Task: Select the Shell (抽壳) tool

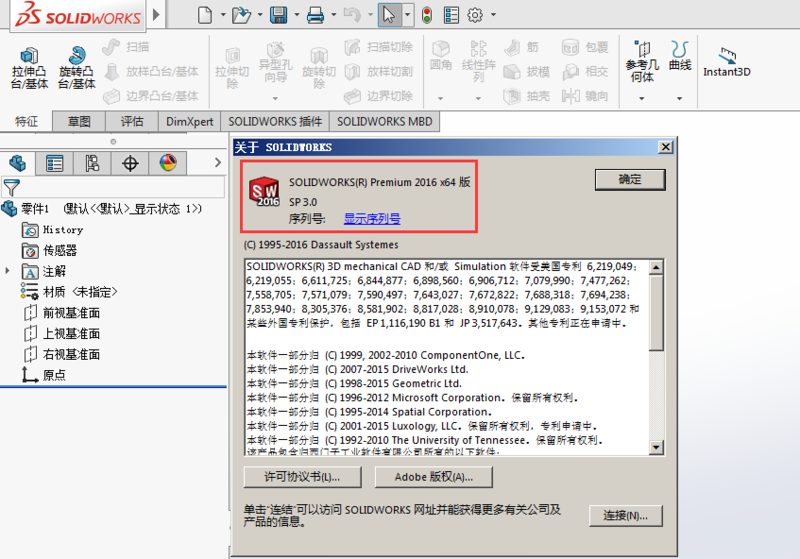Action: [x=527, y=95]
